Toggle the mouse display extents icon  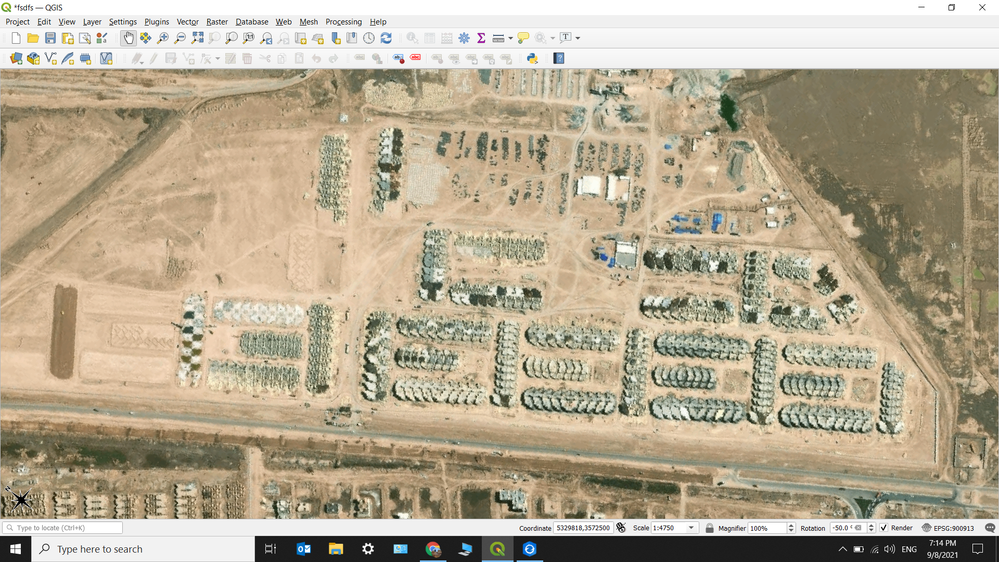pyautogui.click(x=621, y=528)
